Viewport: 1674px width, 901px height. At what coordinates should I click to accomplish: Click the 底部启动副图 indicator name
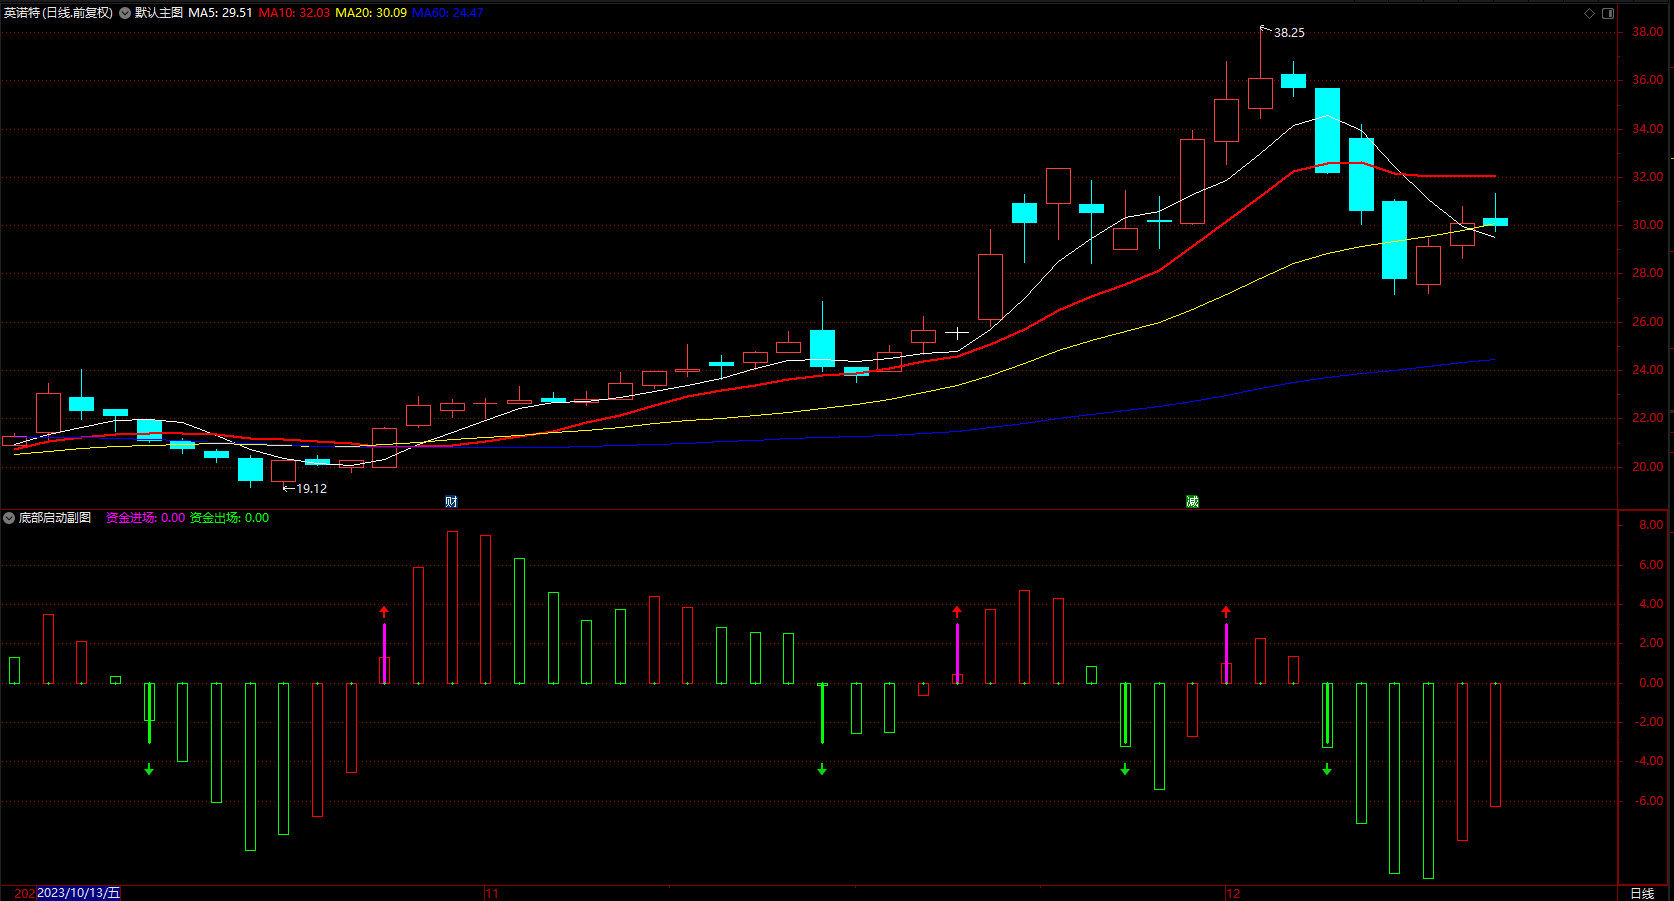point(55,518)
